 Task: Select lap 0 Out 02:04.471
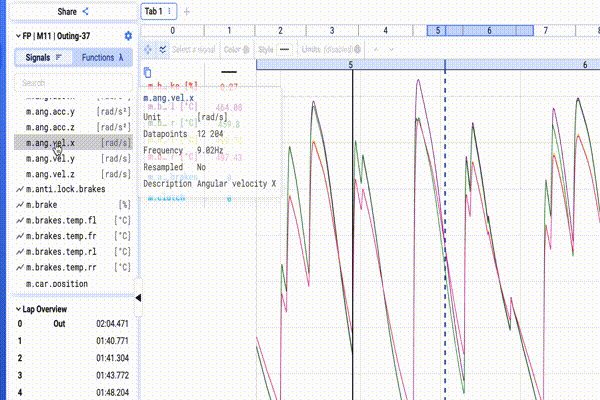(x=73, y=324)
